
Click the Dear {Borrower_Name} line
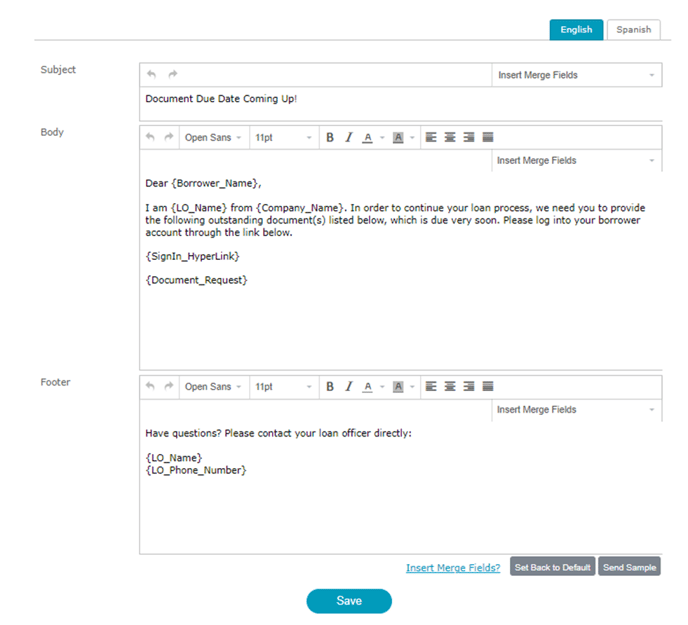[x=203, y=183]
